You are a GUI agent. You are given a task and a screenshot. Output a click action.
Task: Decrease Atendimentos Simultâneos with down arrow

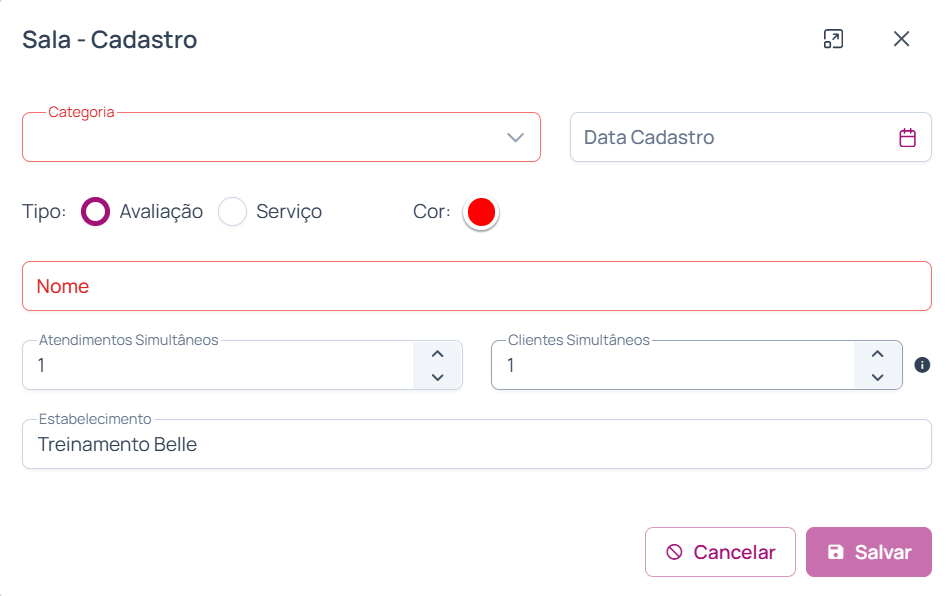click(437, 377)
